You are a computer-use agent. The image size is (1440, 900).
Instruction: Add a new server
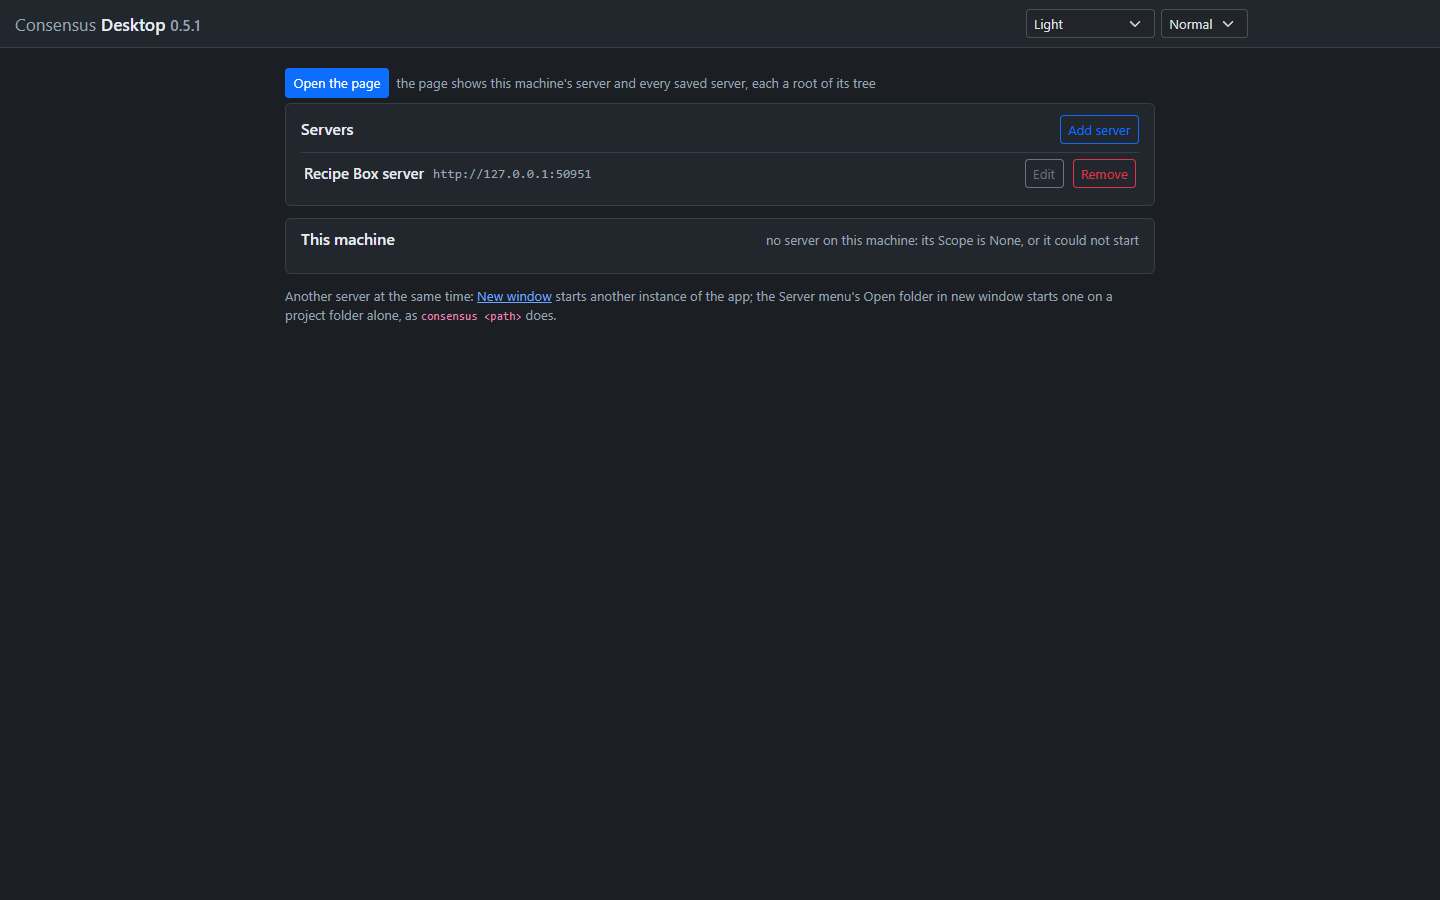(x=1099, y=130)
